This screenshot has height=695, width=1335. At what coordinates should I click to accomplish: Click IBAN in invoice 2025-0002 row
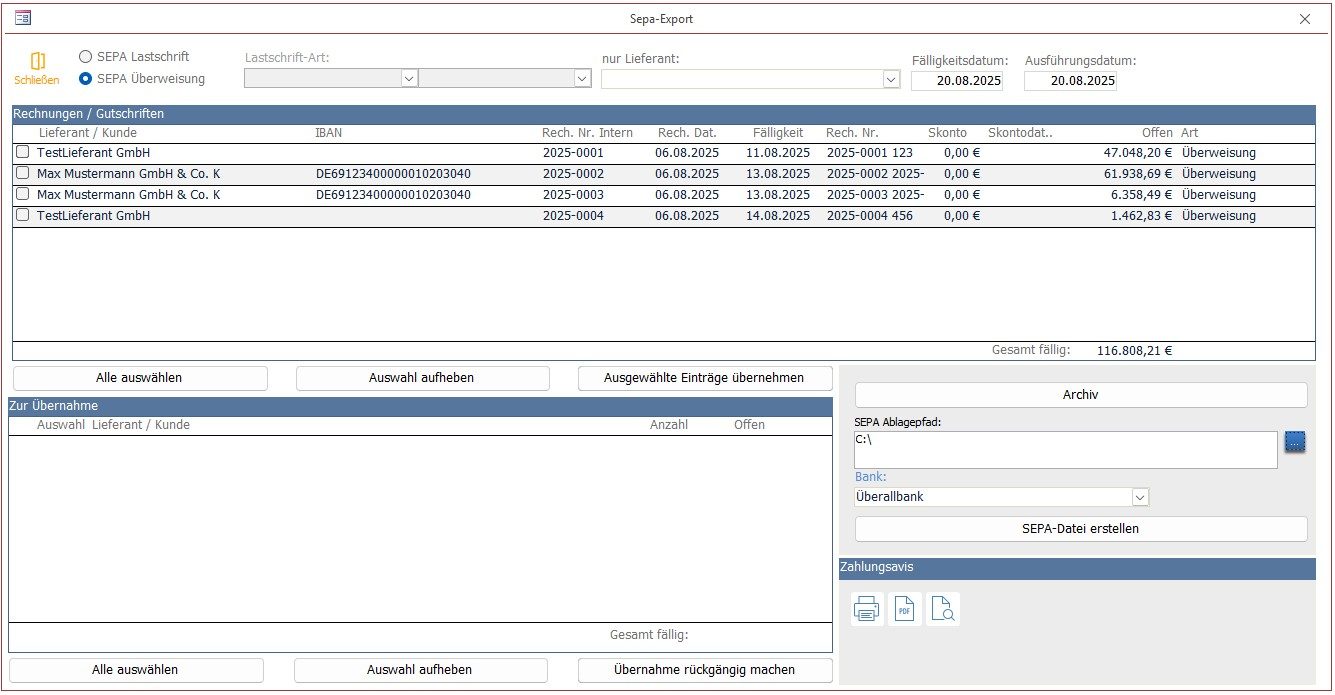(393, 174)
